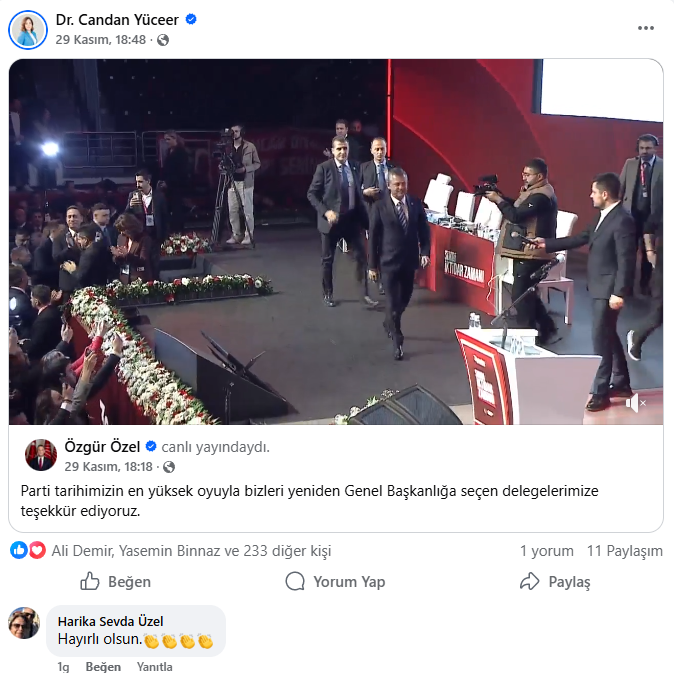This screenshot has width=674, height=673.
Task: Like the post with Beğen button
Action: coord(116,582)
